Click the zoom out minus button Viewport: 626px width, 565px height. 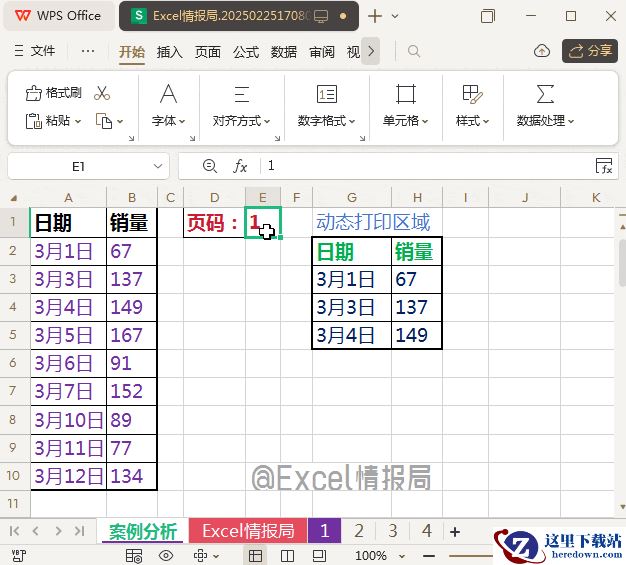pos(429,556)
